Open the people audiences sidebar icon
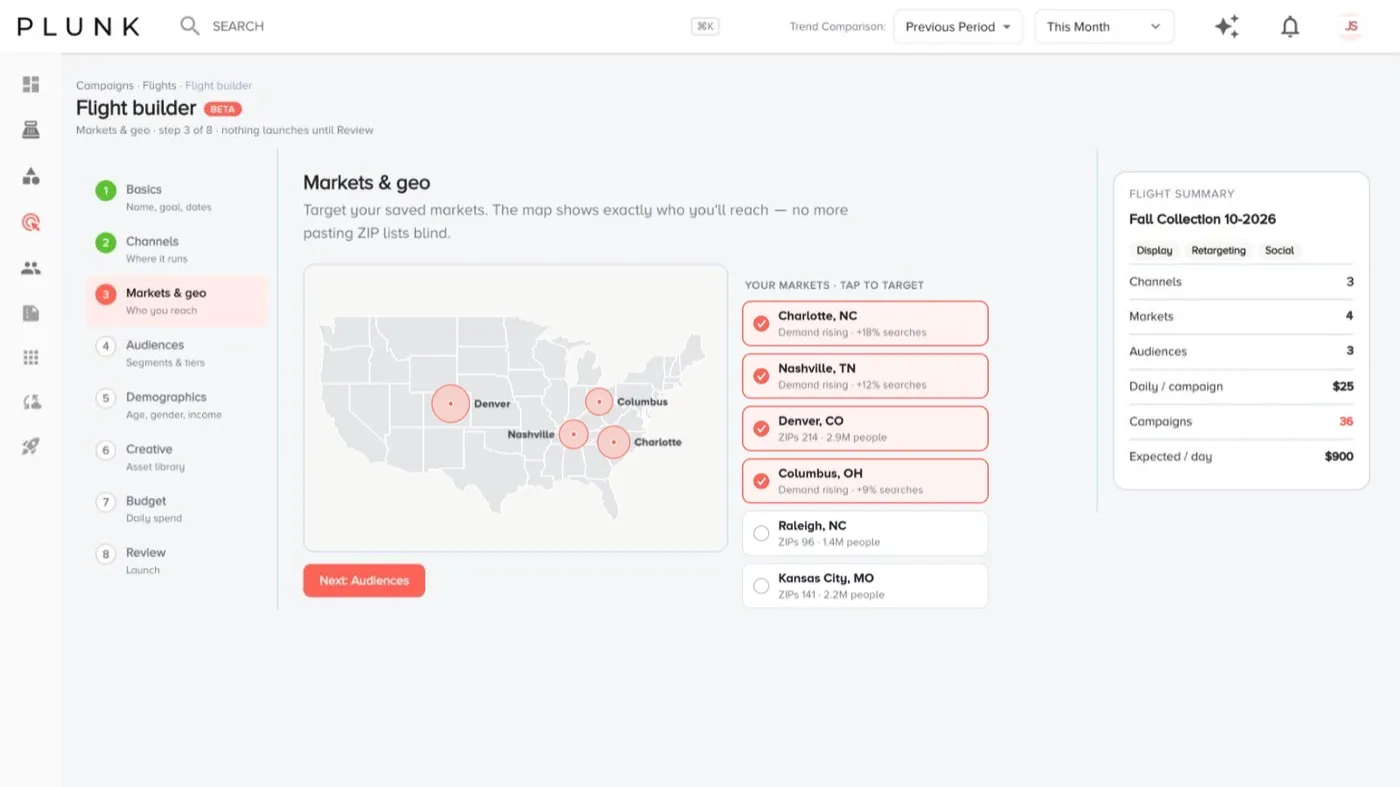 pos(31,268)
